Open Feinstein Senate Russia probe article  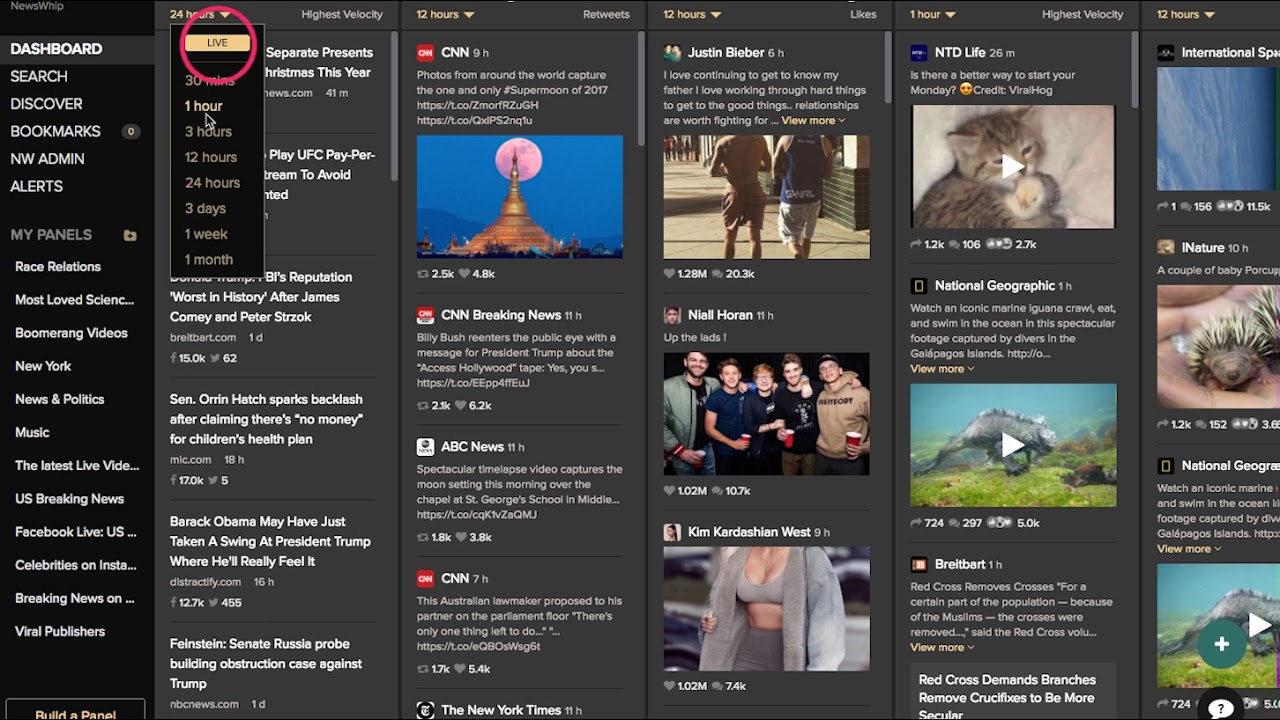point(266,664)
